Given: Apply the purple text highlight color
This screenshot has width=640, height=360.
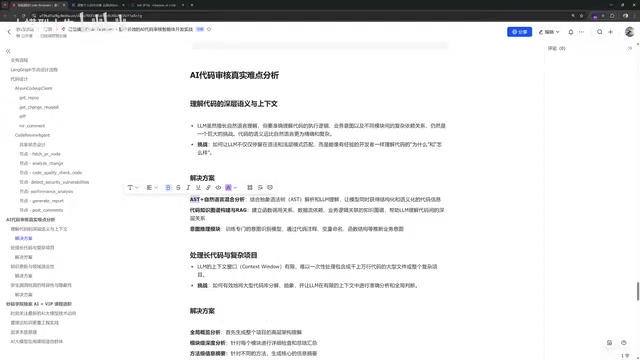Looking at the screenshot, I should [228, 187].
